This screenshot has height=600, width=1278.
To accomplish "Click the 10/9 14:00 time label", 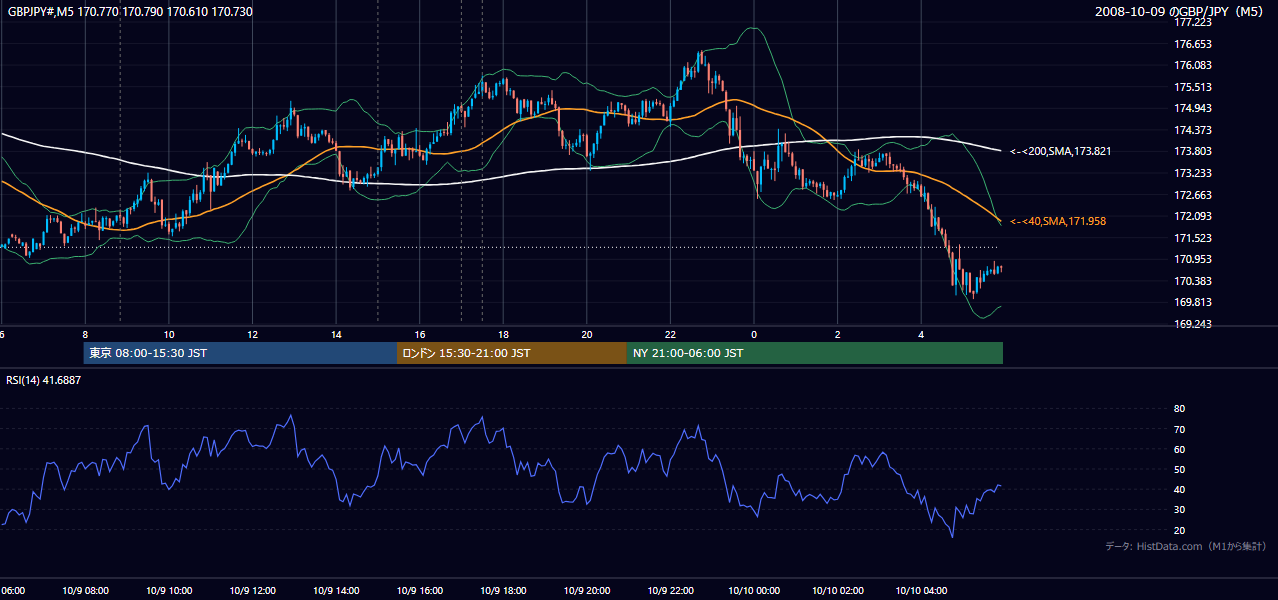I will click(x=336, y=591).
